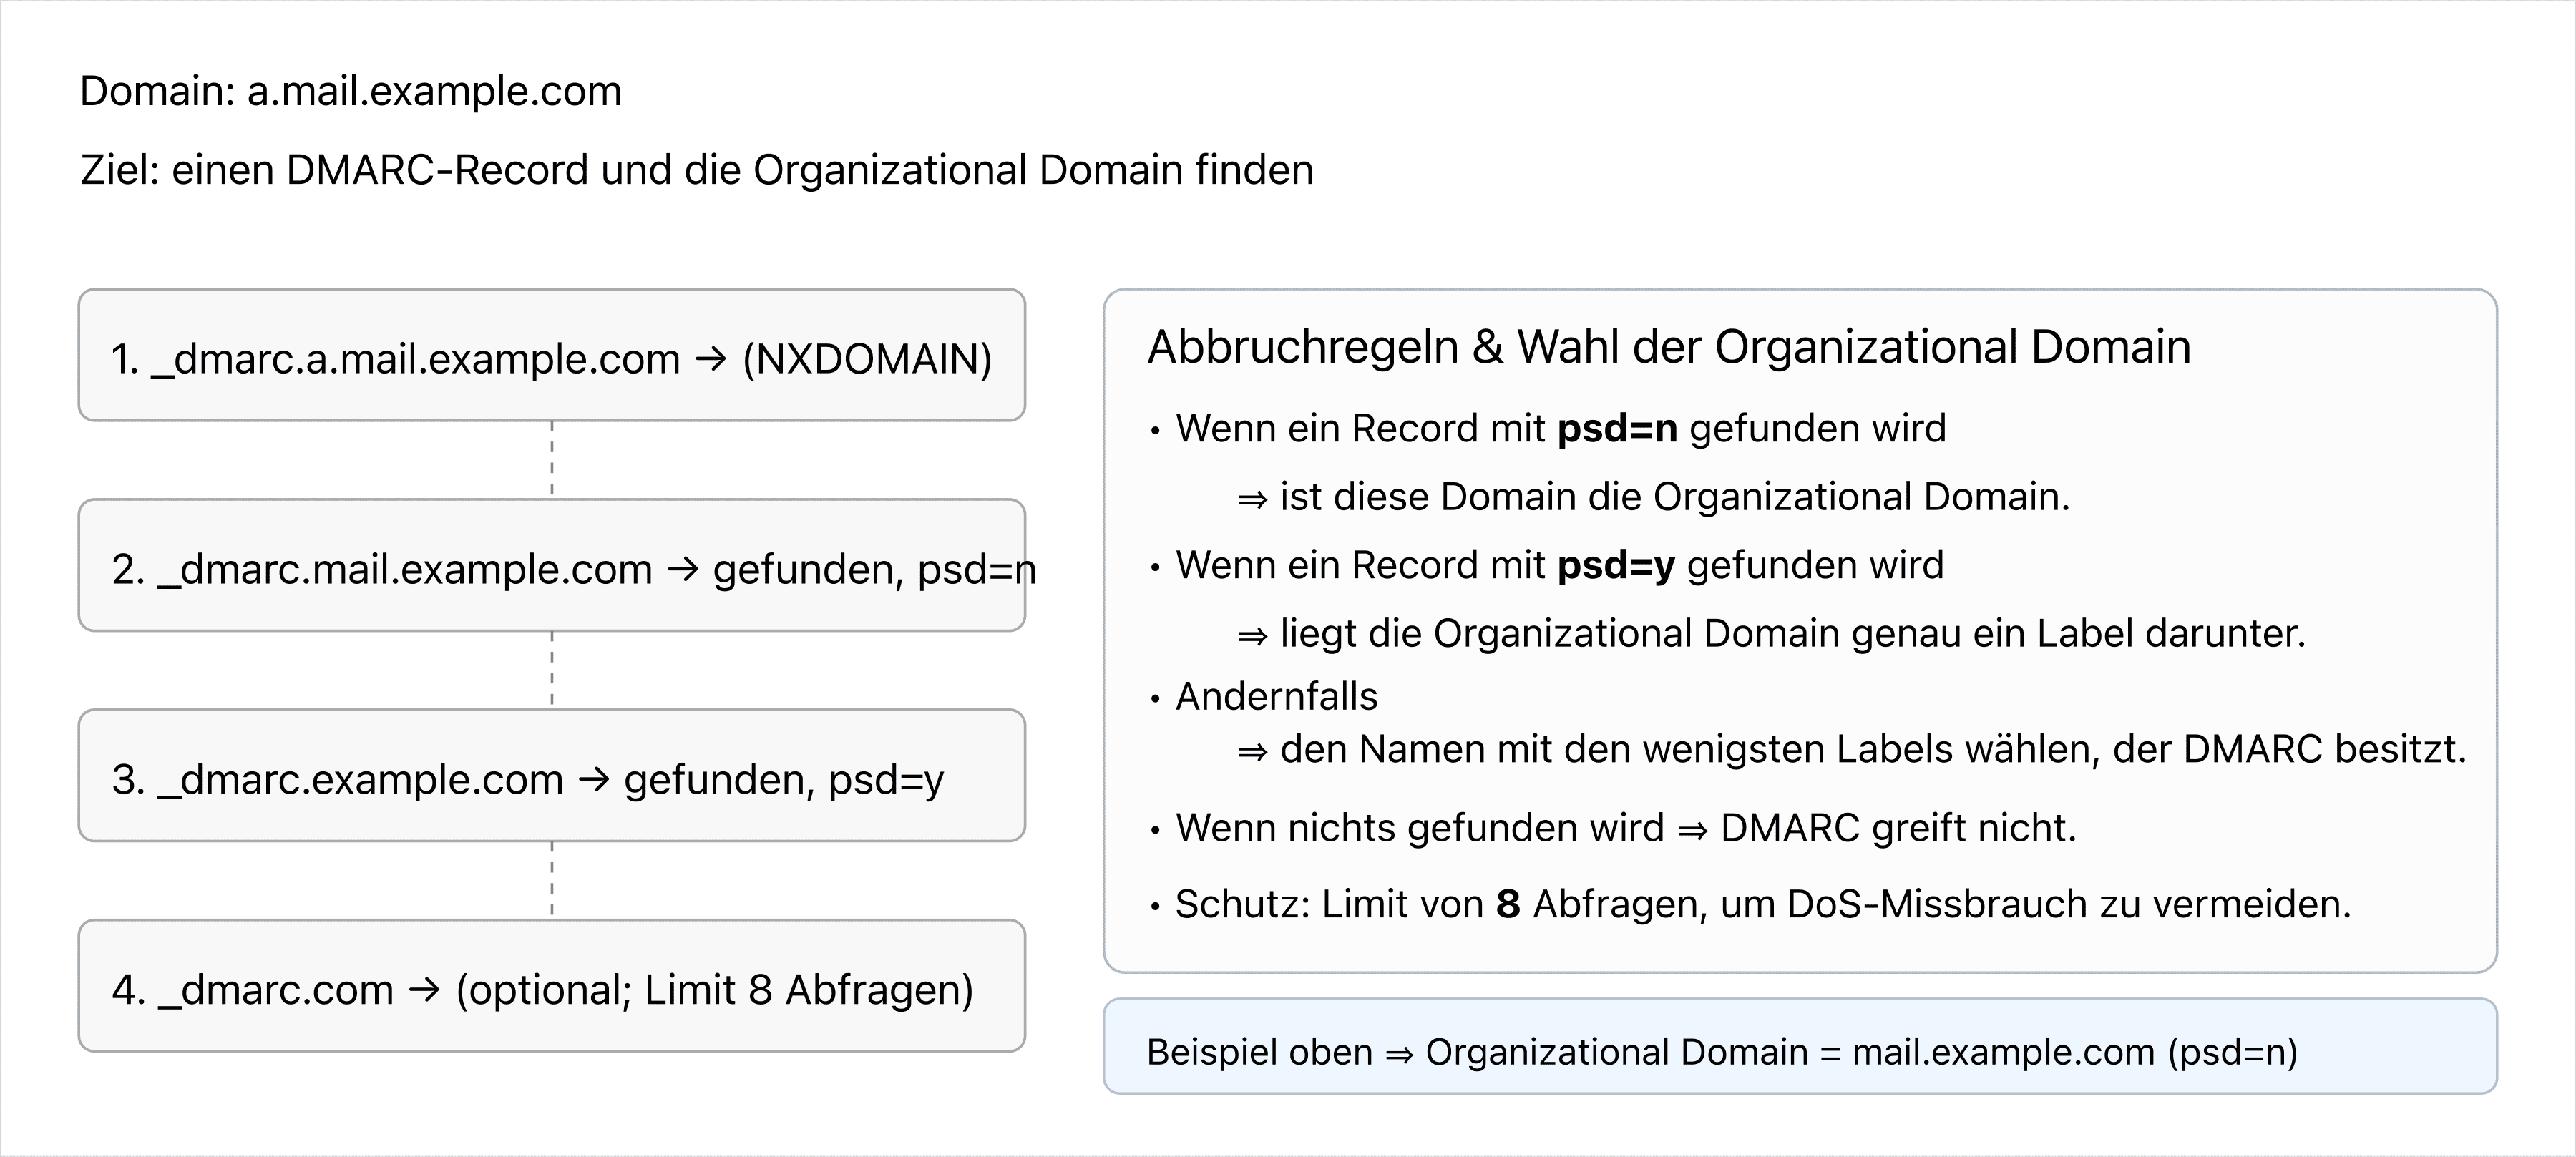This screenshot has height=1157, width=2576.
Task: Click the 'Ziel: einen DMARC-Record' line
Action: point(696,170)
